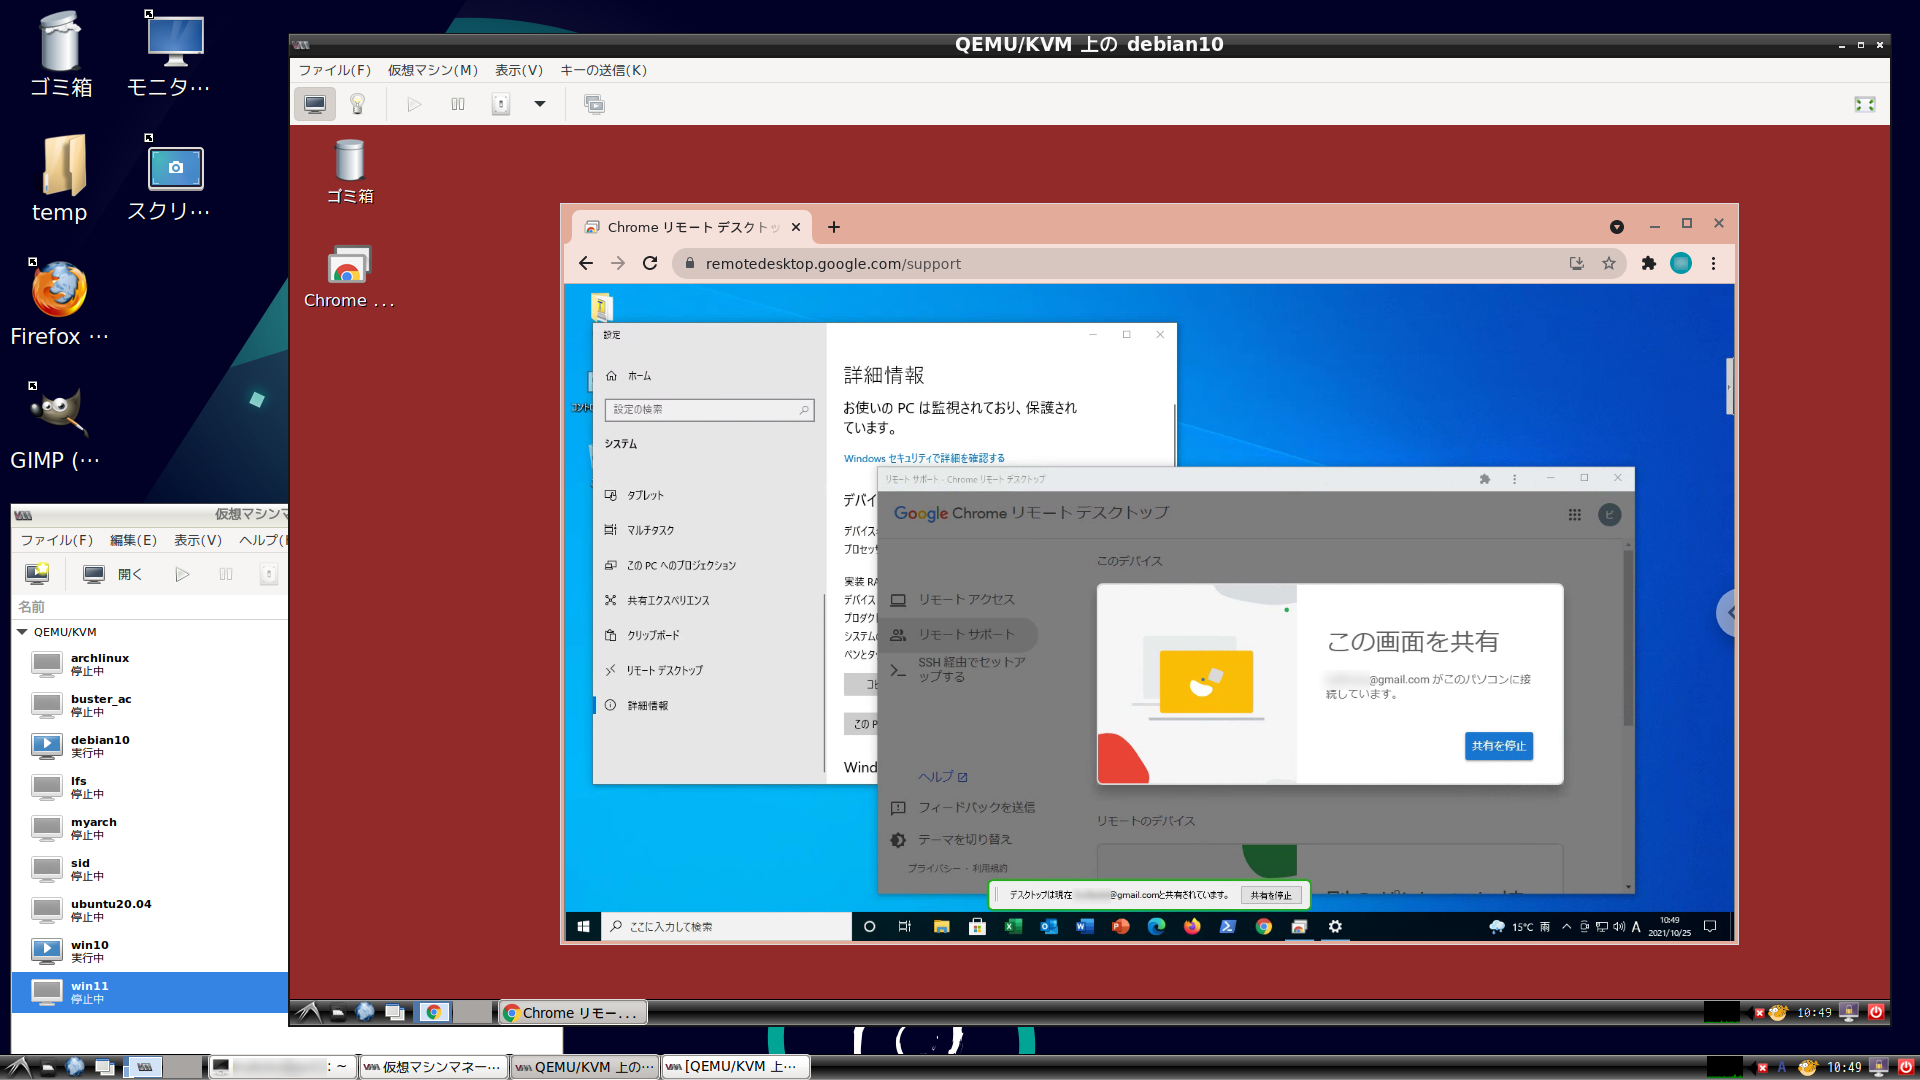Viewport: 1920px width, 1080px height.
Task: Select the ubuntu20.04 virtual machine
Action: tap(150, 910)
